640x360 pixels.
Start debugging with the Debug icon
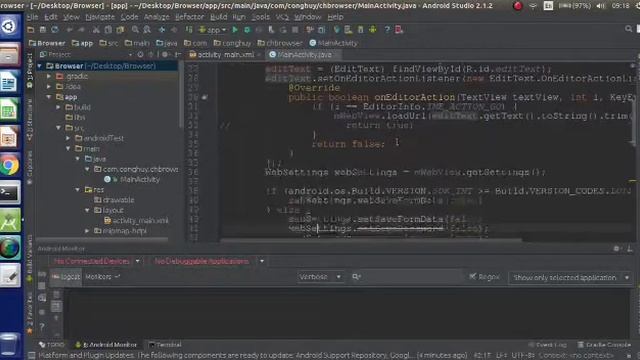247,30
